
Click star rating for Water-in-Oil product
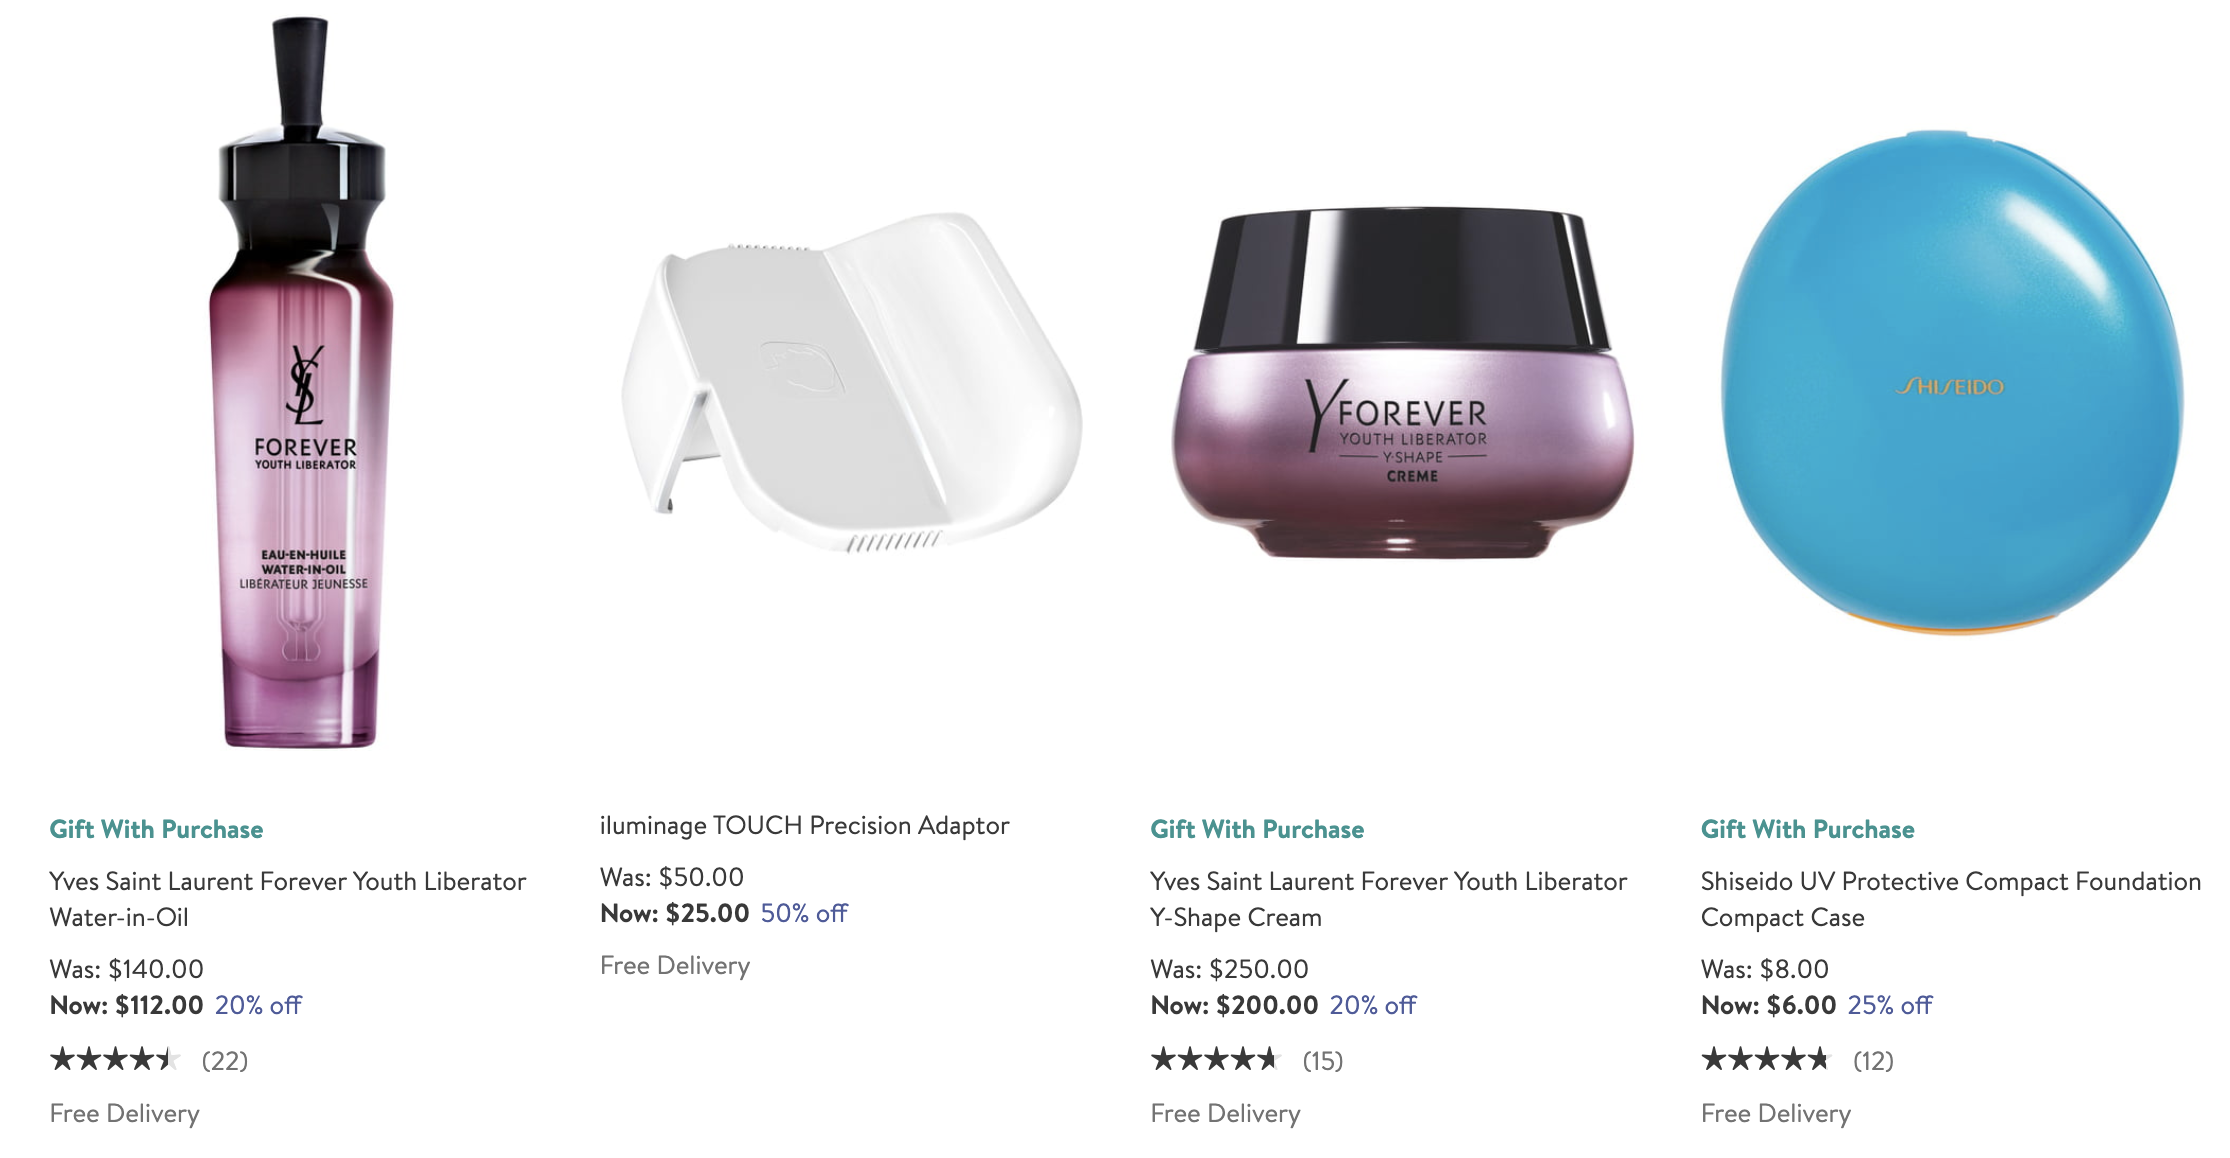(x=115, y=1059)
